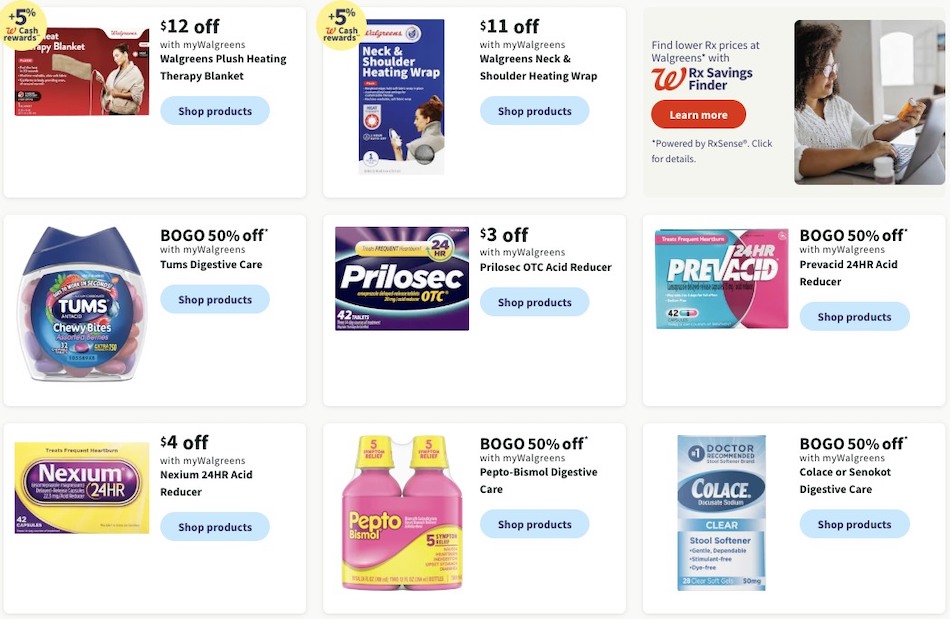Screen dimensions: 950x619
Task: Shop Pepto-Bismol Digestive Care products
Action: point(534,524)
